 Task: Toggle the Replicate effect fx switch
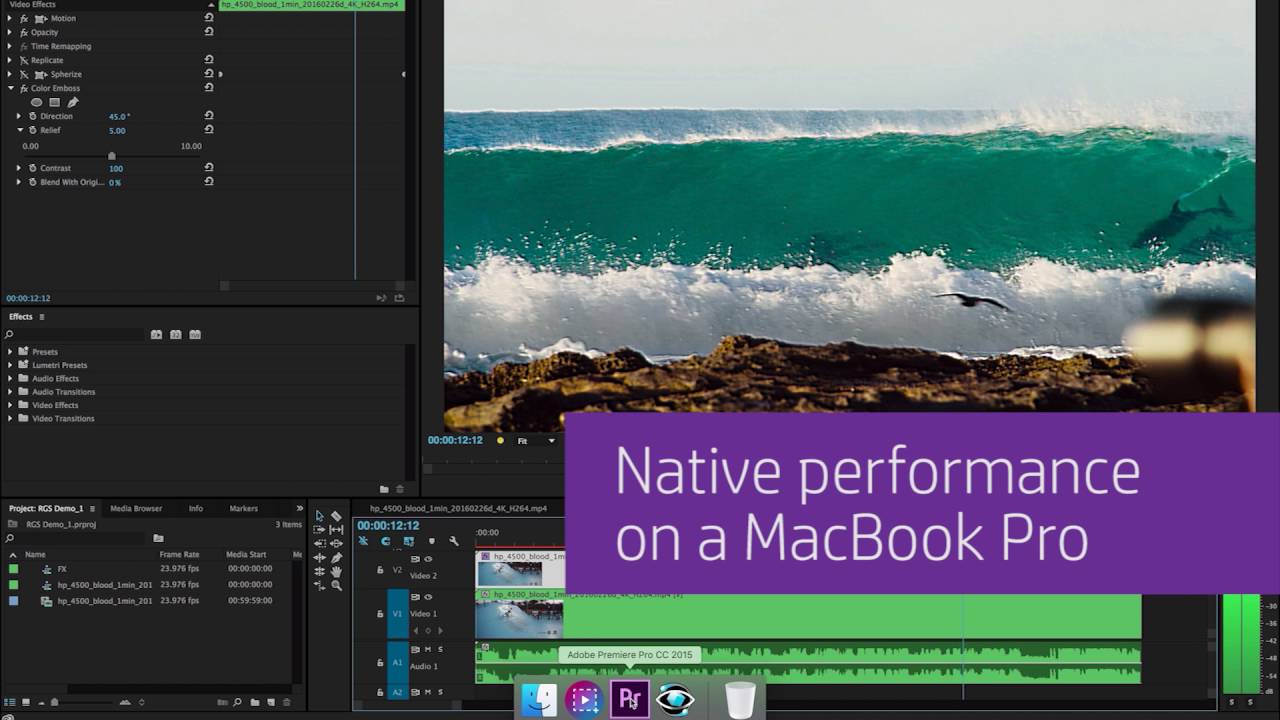coord(24,60)
